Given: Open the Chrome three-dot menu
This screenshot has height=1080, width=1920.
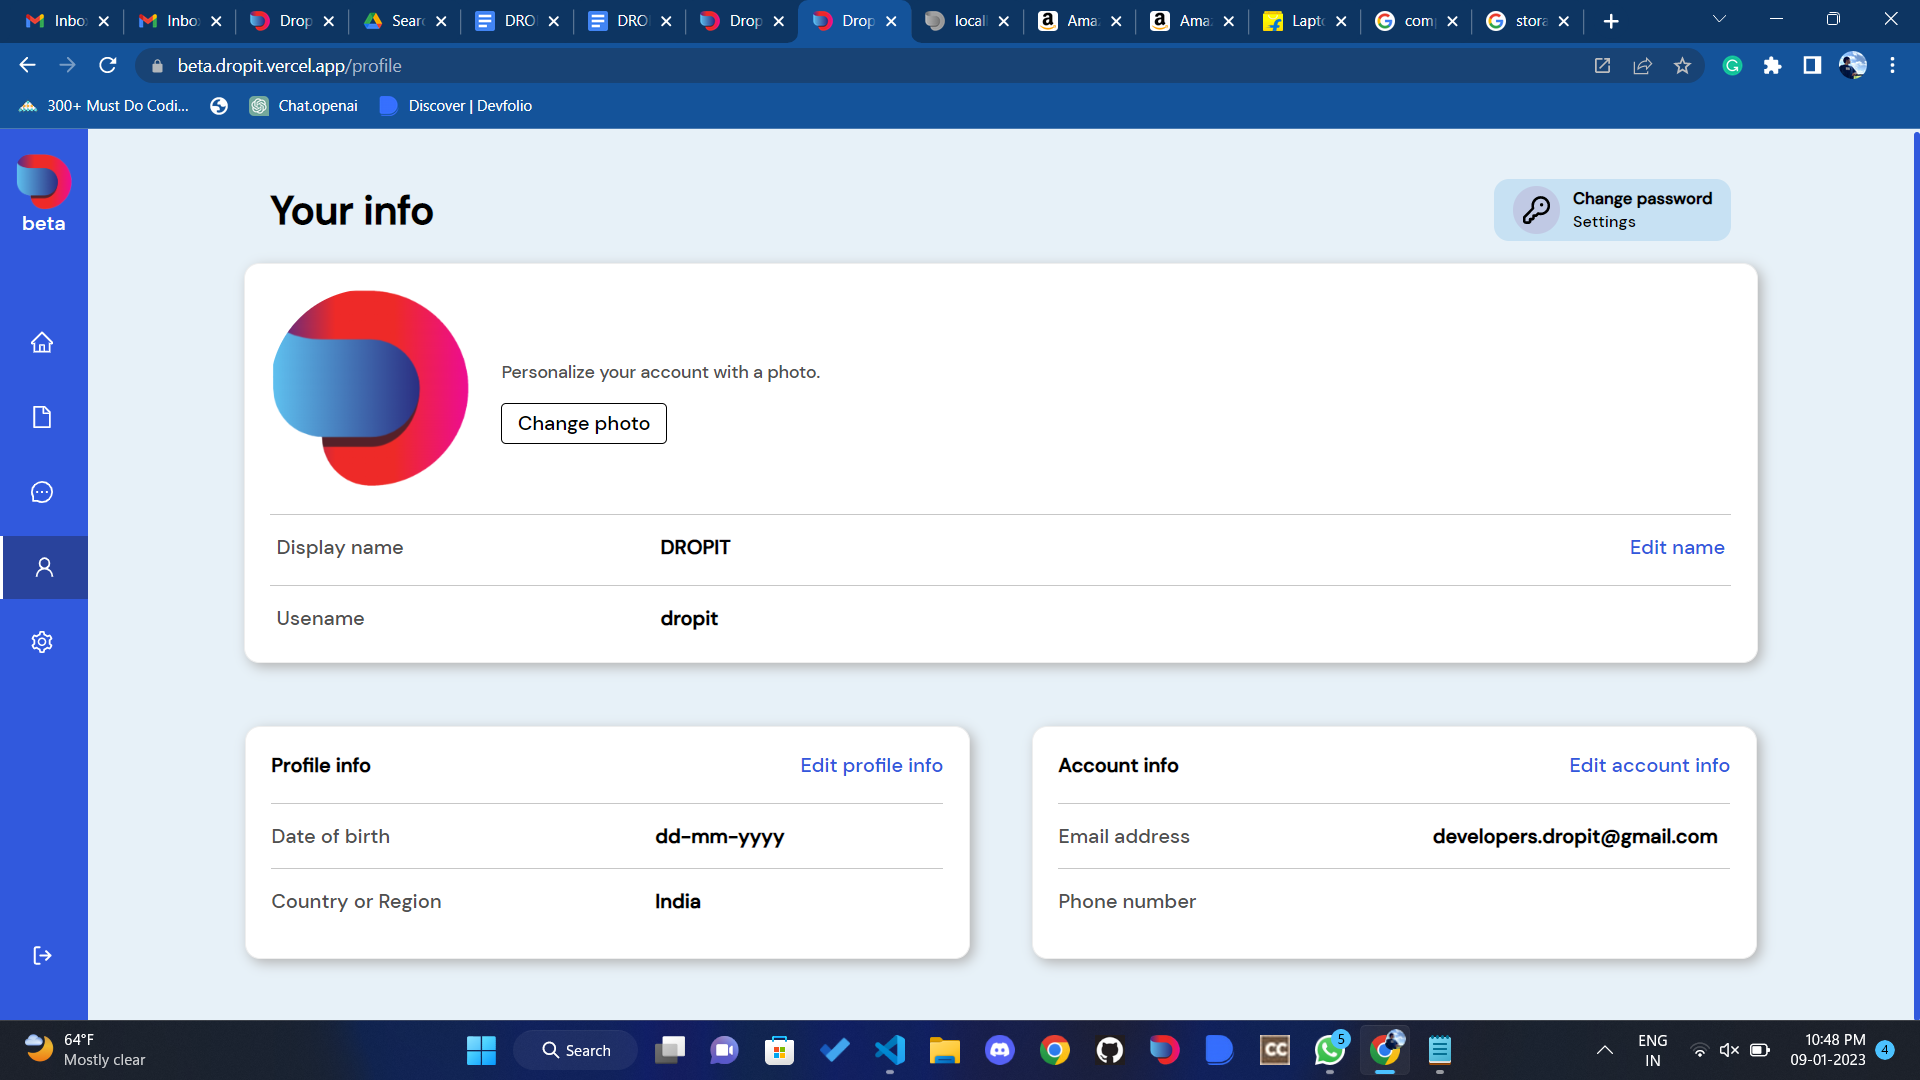Looking at the screenshot, I should (1892, 66).
